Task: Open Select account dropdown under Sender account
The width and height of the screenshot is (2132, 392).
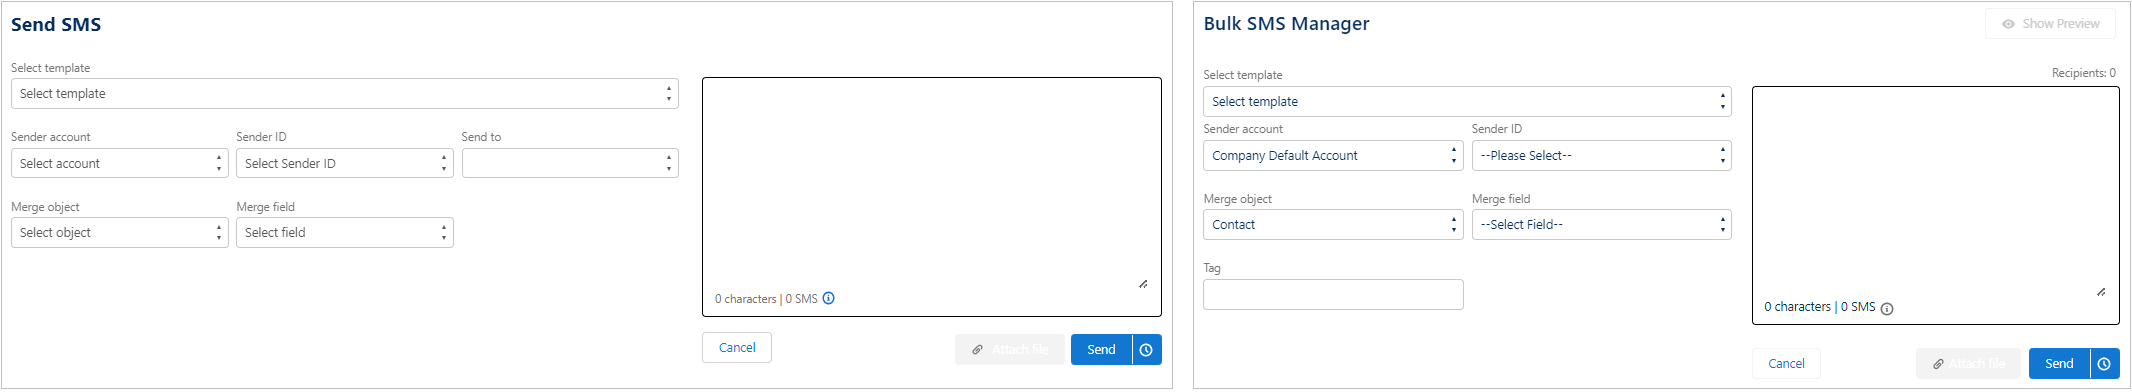Action: tap(120, 163)
